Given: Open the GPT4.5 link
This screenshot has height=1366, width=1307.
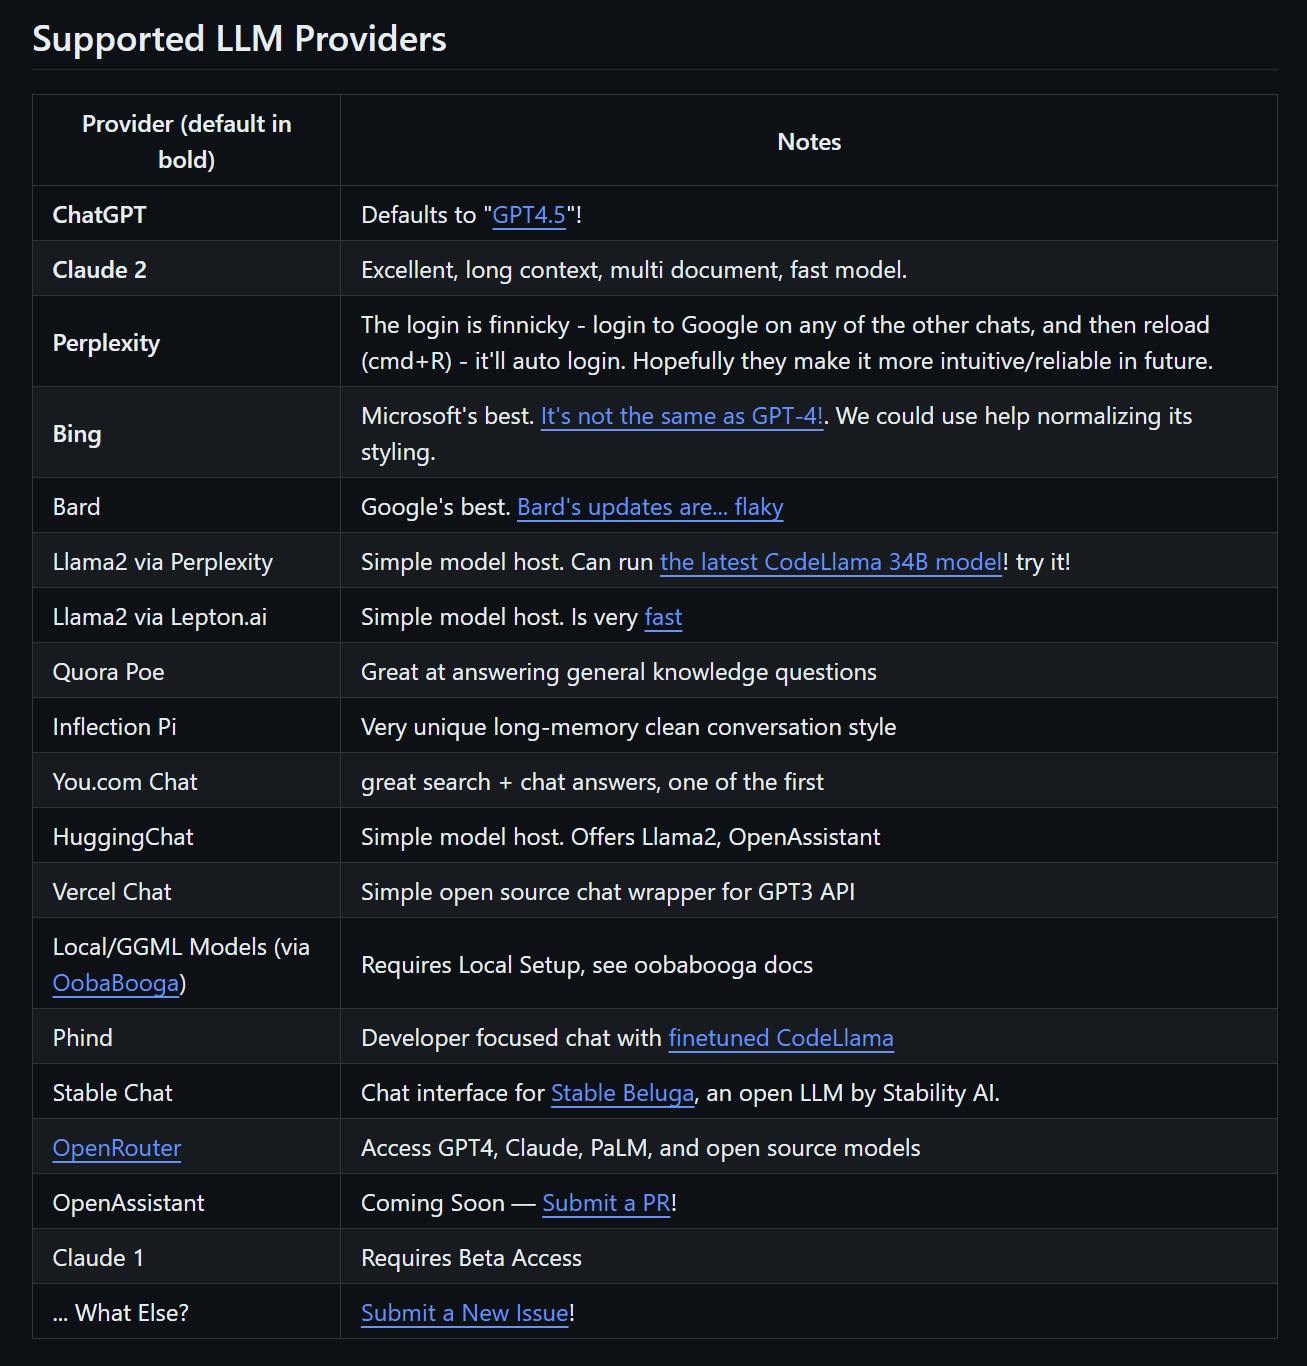Looking at the screenshot, I should point(529,215).
